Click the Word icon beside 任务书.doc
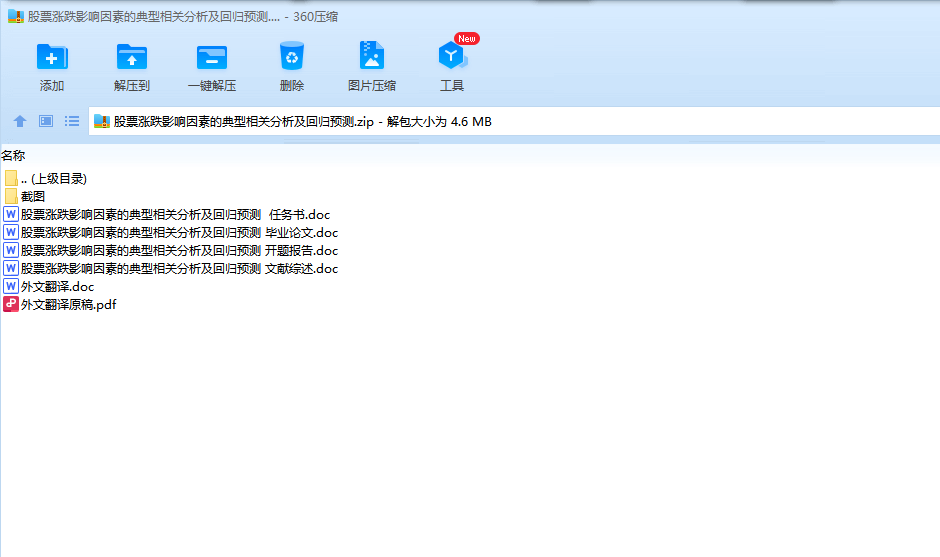This screenshot has height=557, width=940. click(x=11, y=214)
